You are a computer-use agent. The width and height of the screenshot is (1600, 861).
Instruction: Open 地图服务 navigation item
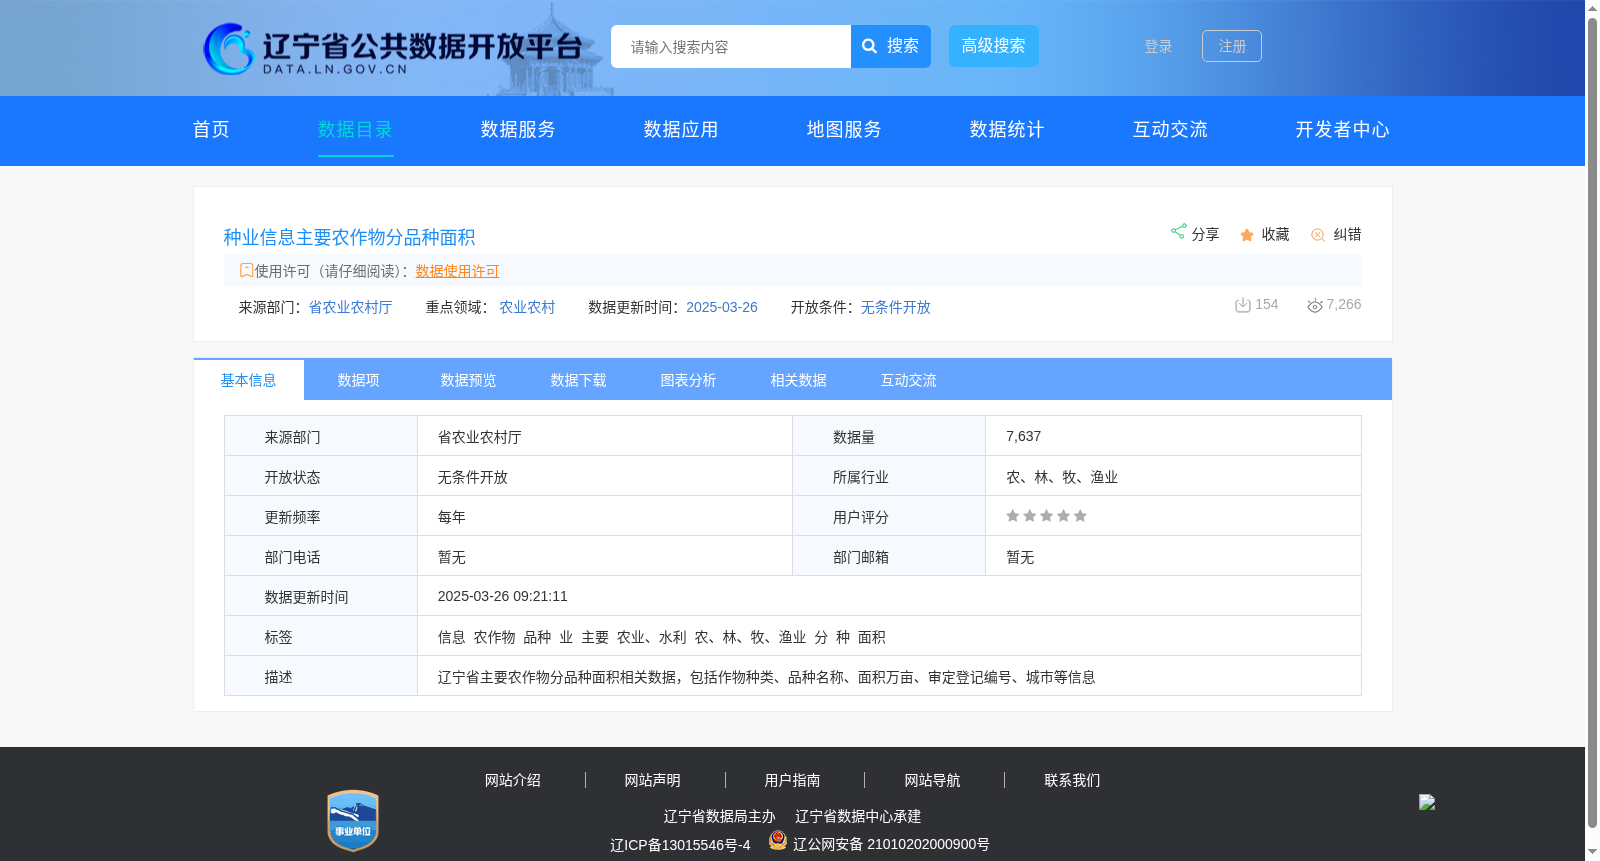coord(844,130)
